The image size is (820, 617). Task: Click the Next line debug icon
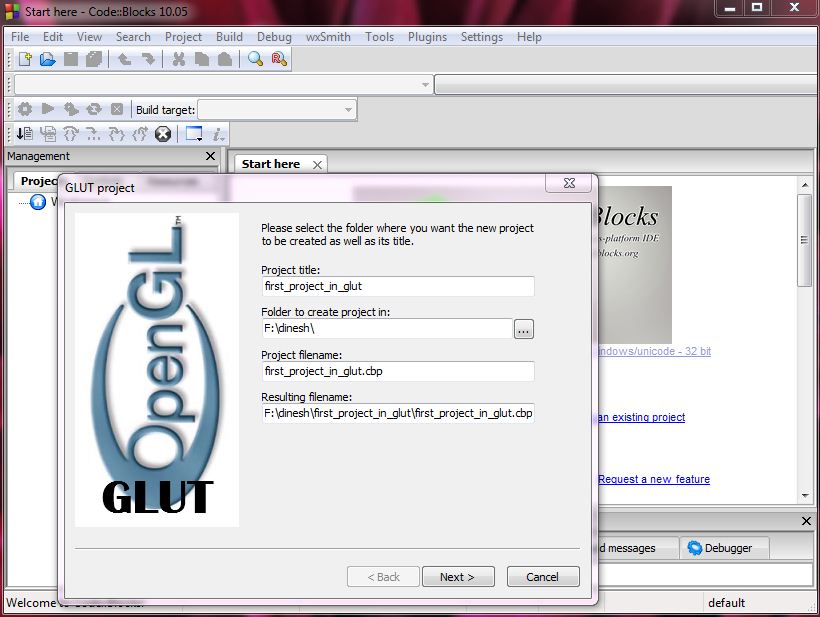[x=71, y=134]
